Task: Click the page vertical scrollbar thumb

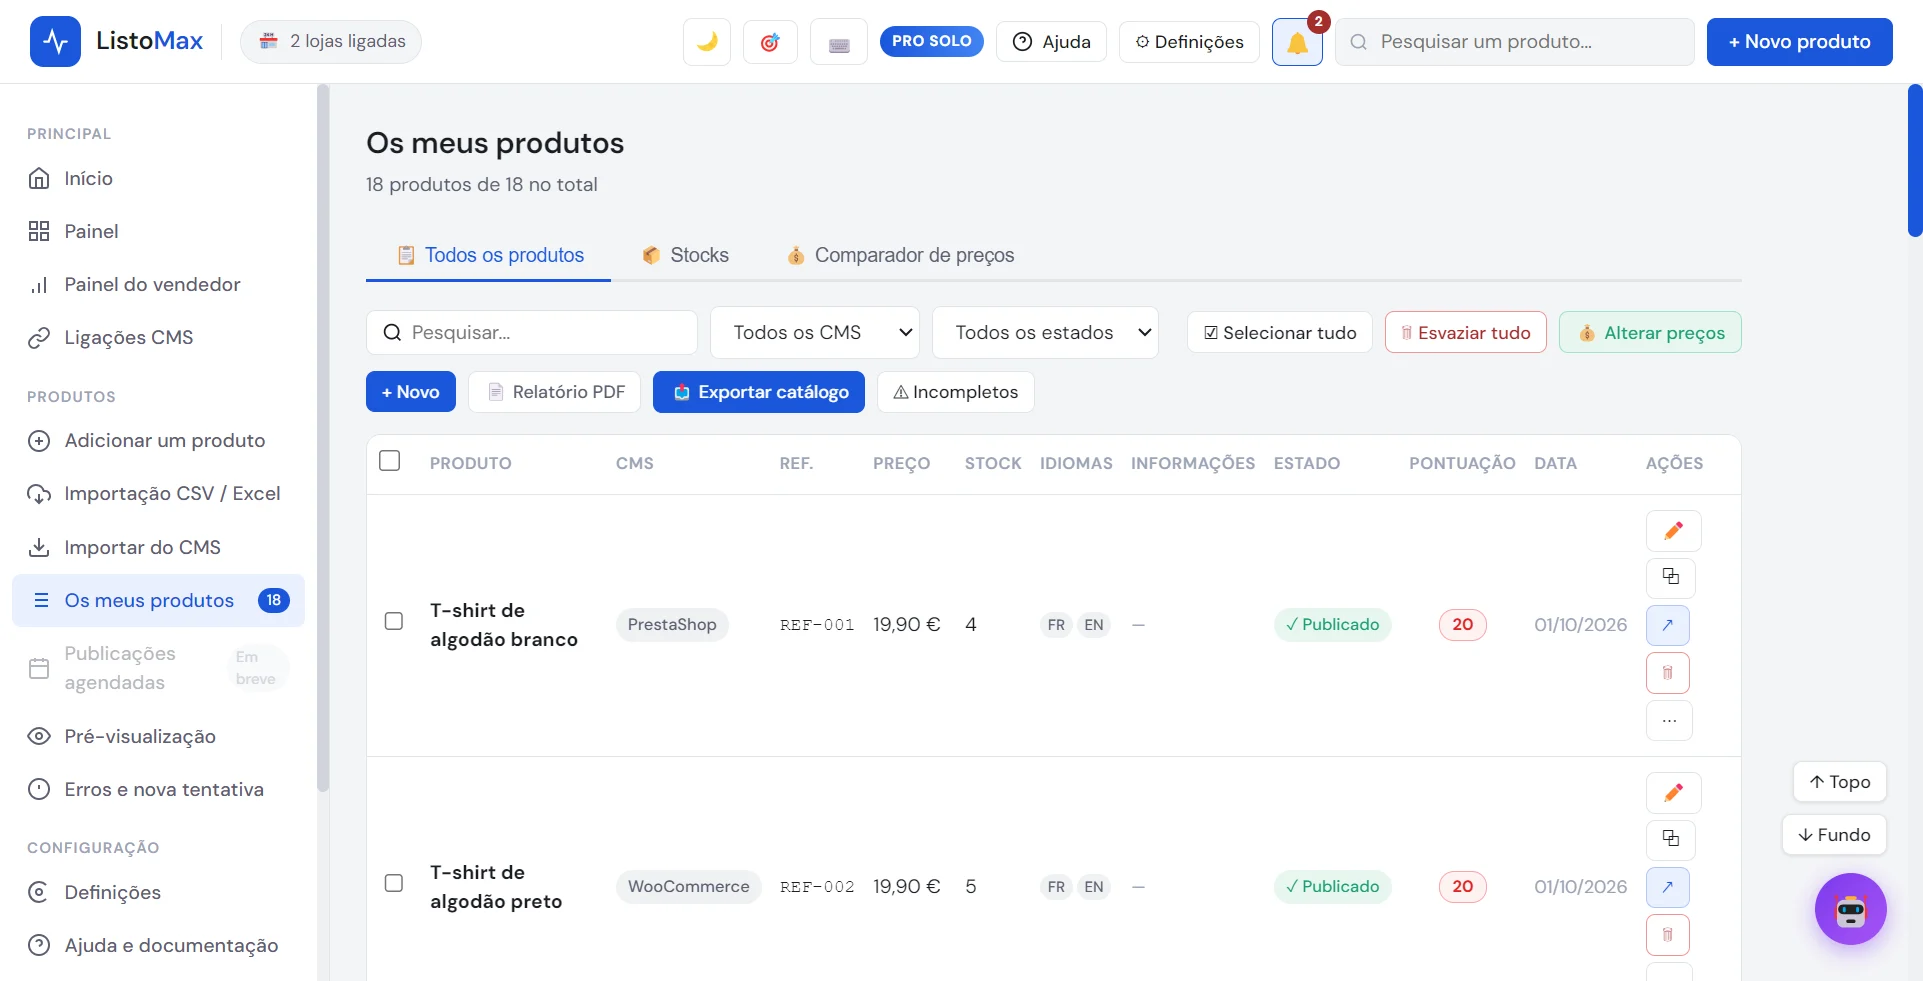Action: pos(1915,160)
